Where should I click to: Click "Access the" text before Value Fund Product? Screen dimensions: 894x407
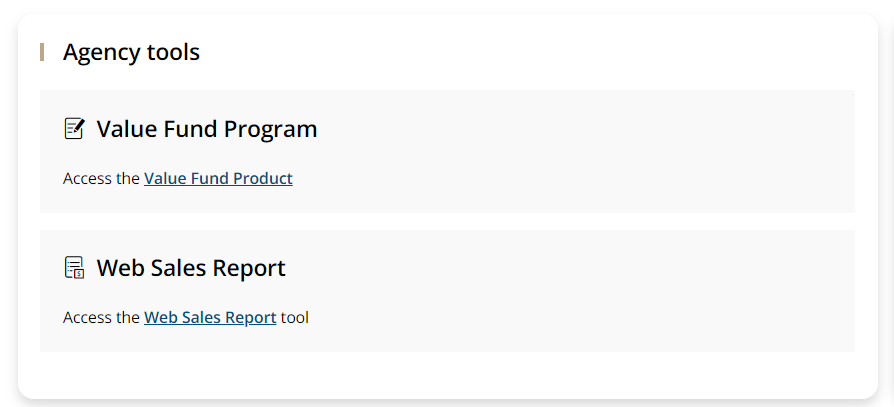click(101, 179)
